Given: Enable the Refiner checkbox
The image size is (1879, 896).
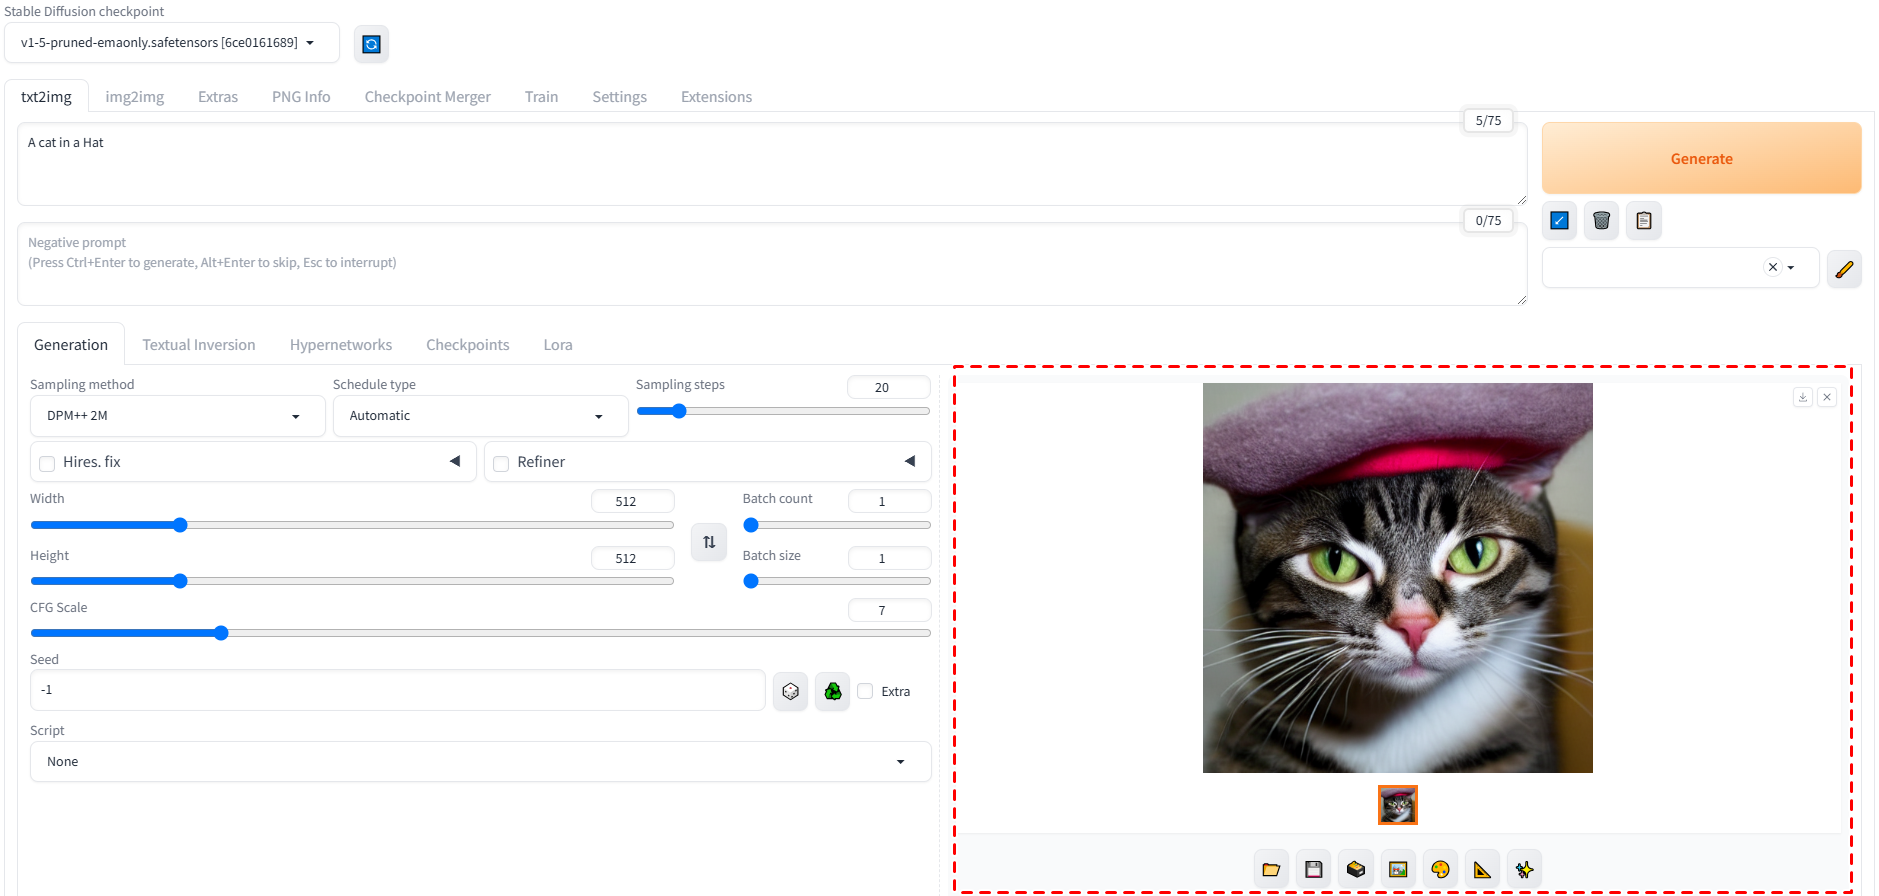Looking at the screenshot, I should click(501, 463).
